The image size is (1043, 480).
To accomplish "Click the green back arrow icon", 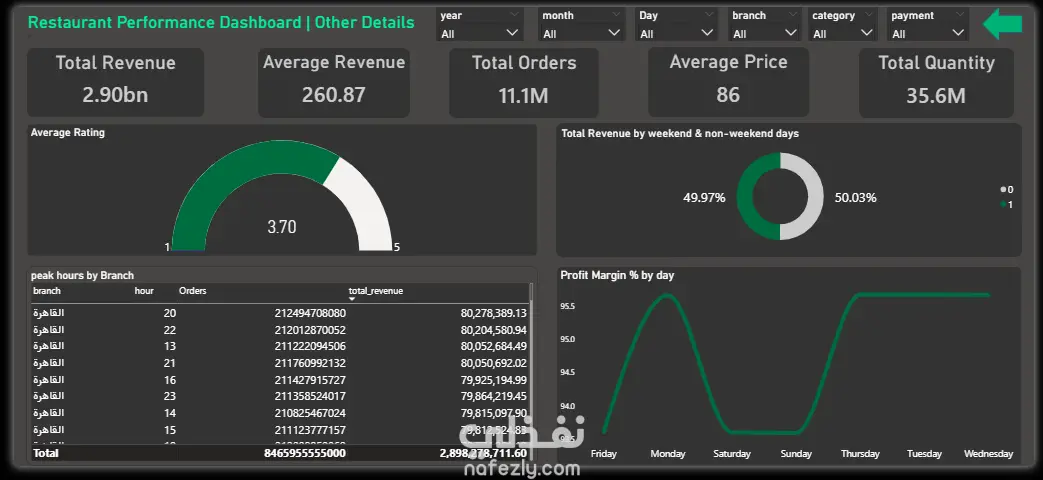I will pos(1002,23).
